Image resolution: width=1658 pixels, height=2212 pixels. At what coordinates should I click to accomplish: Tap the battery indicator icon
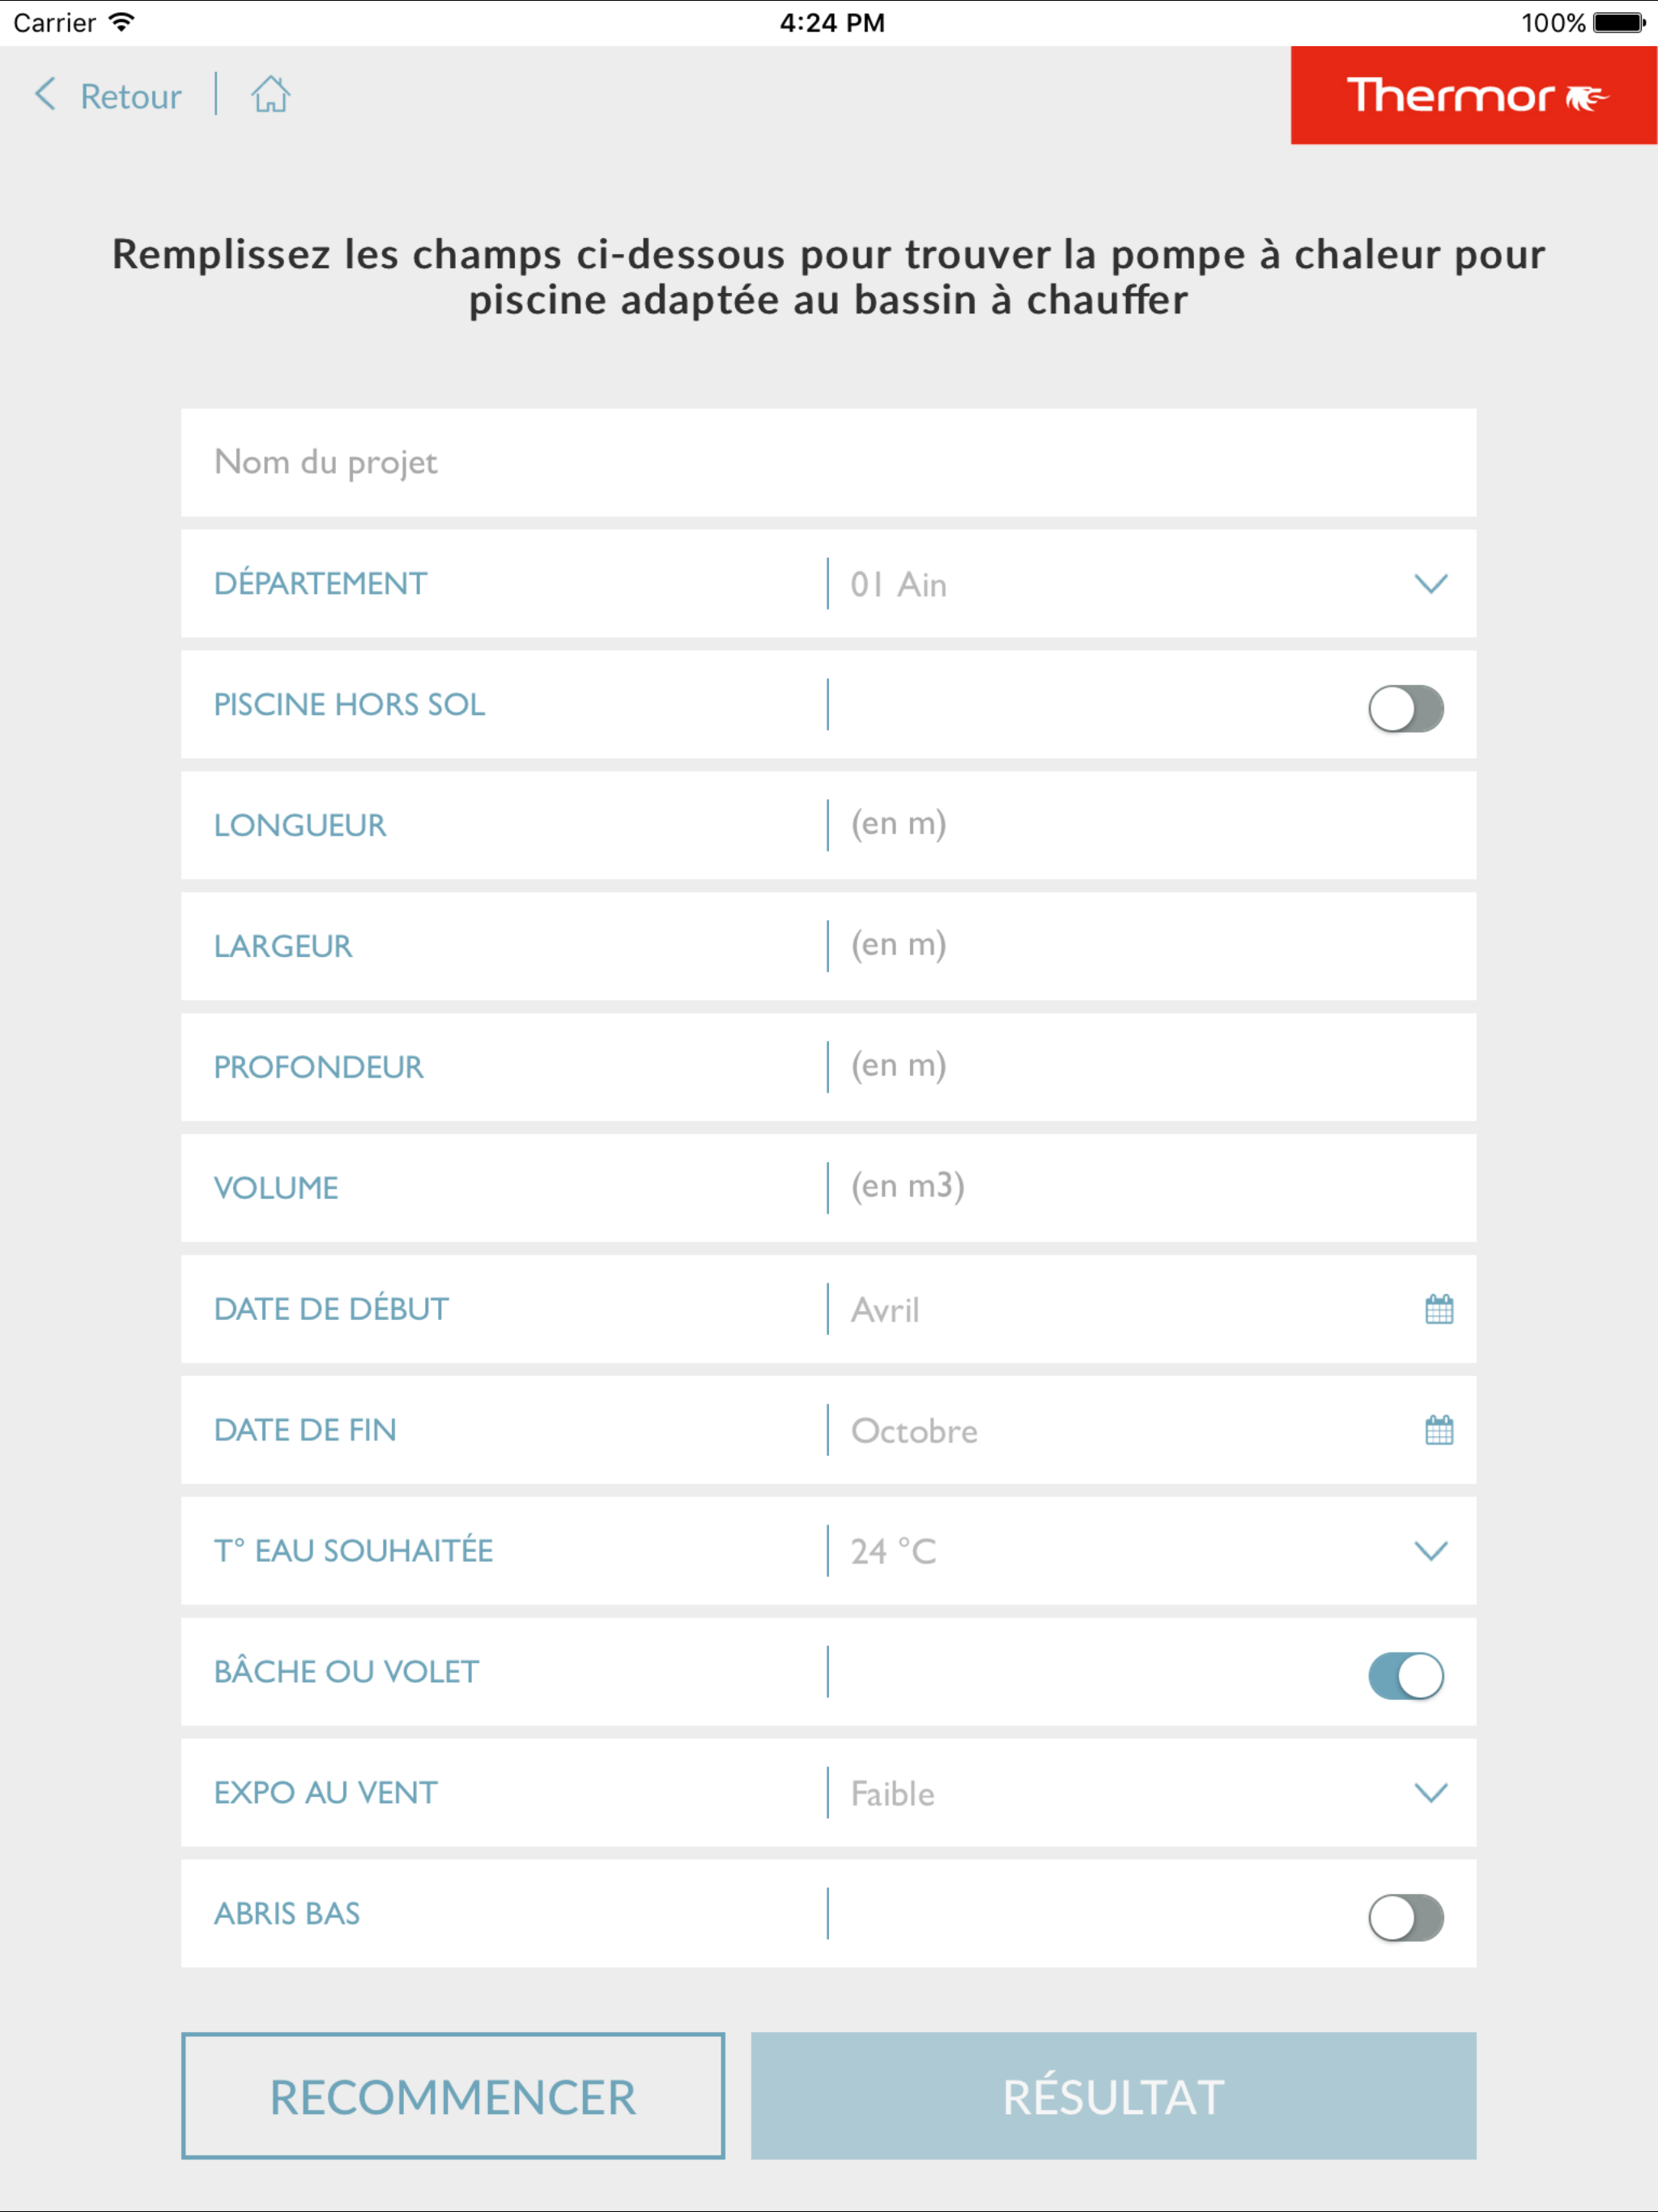pos(1620,22)
